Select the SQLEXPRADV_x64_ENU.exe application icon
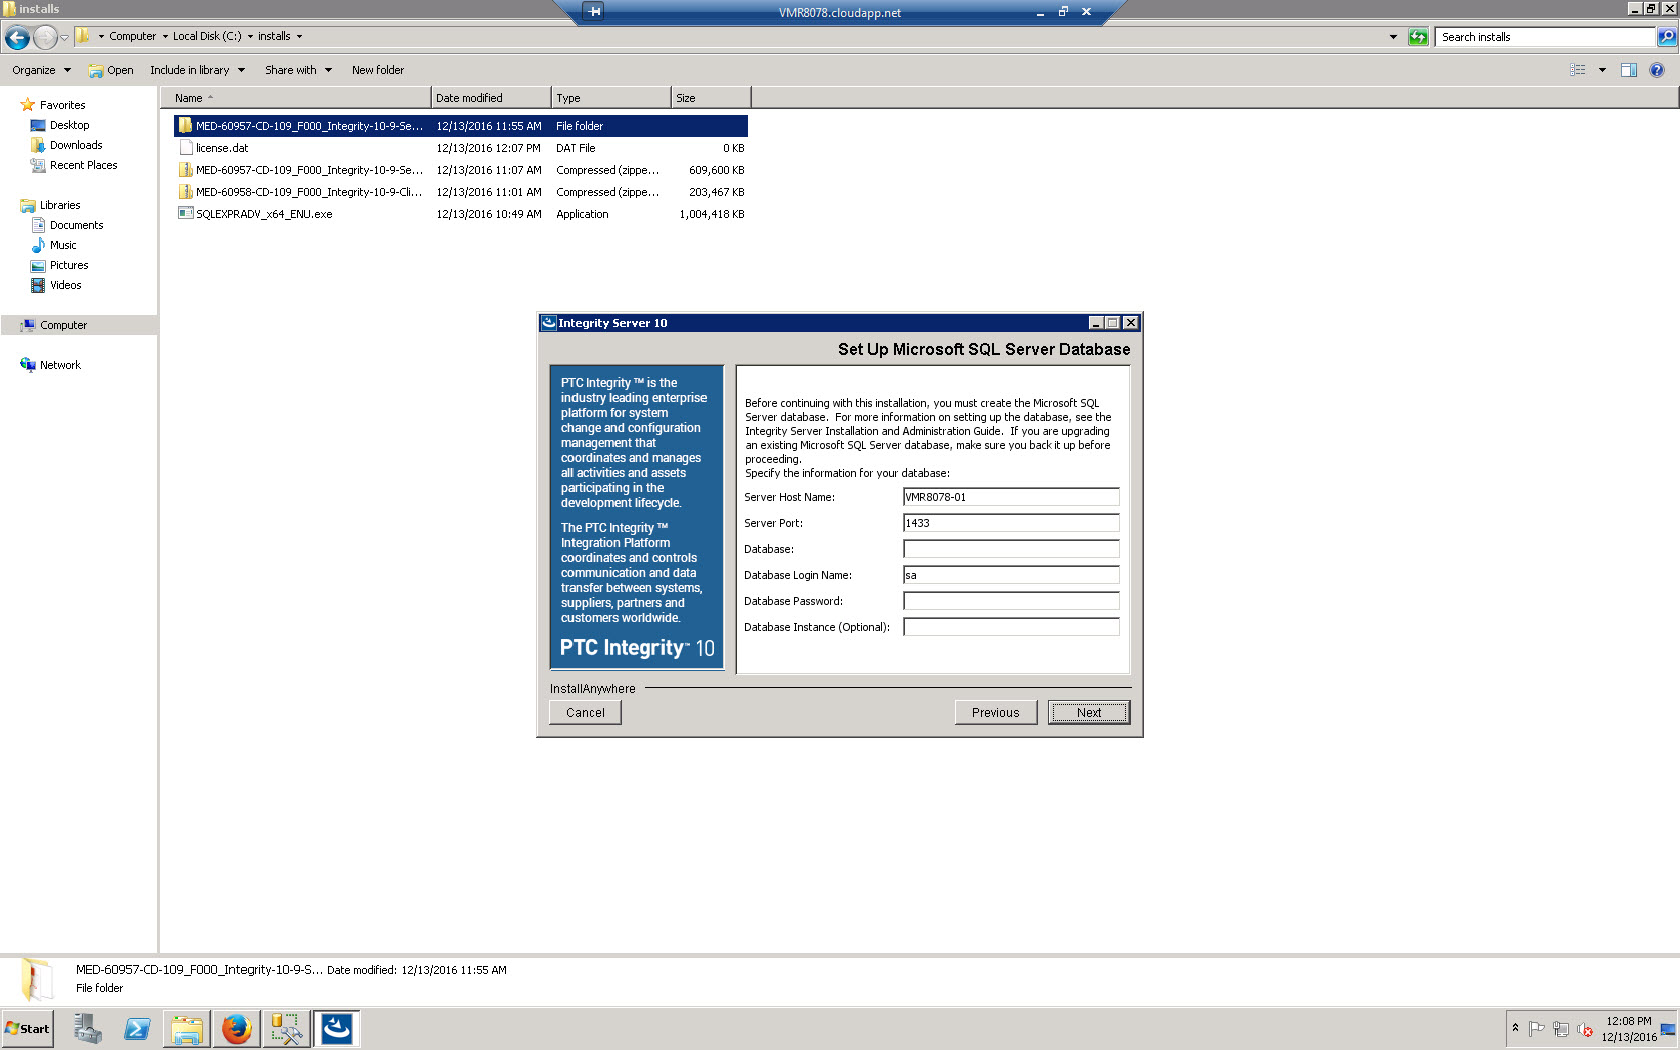Screen dimensions: 1680x1050 [186, 213]
